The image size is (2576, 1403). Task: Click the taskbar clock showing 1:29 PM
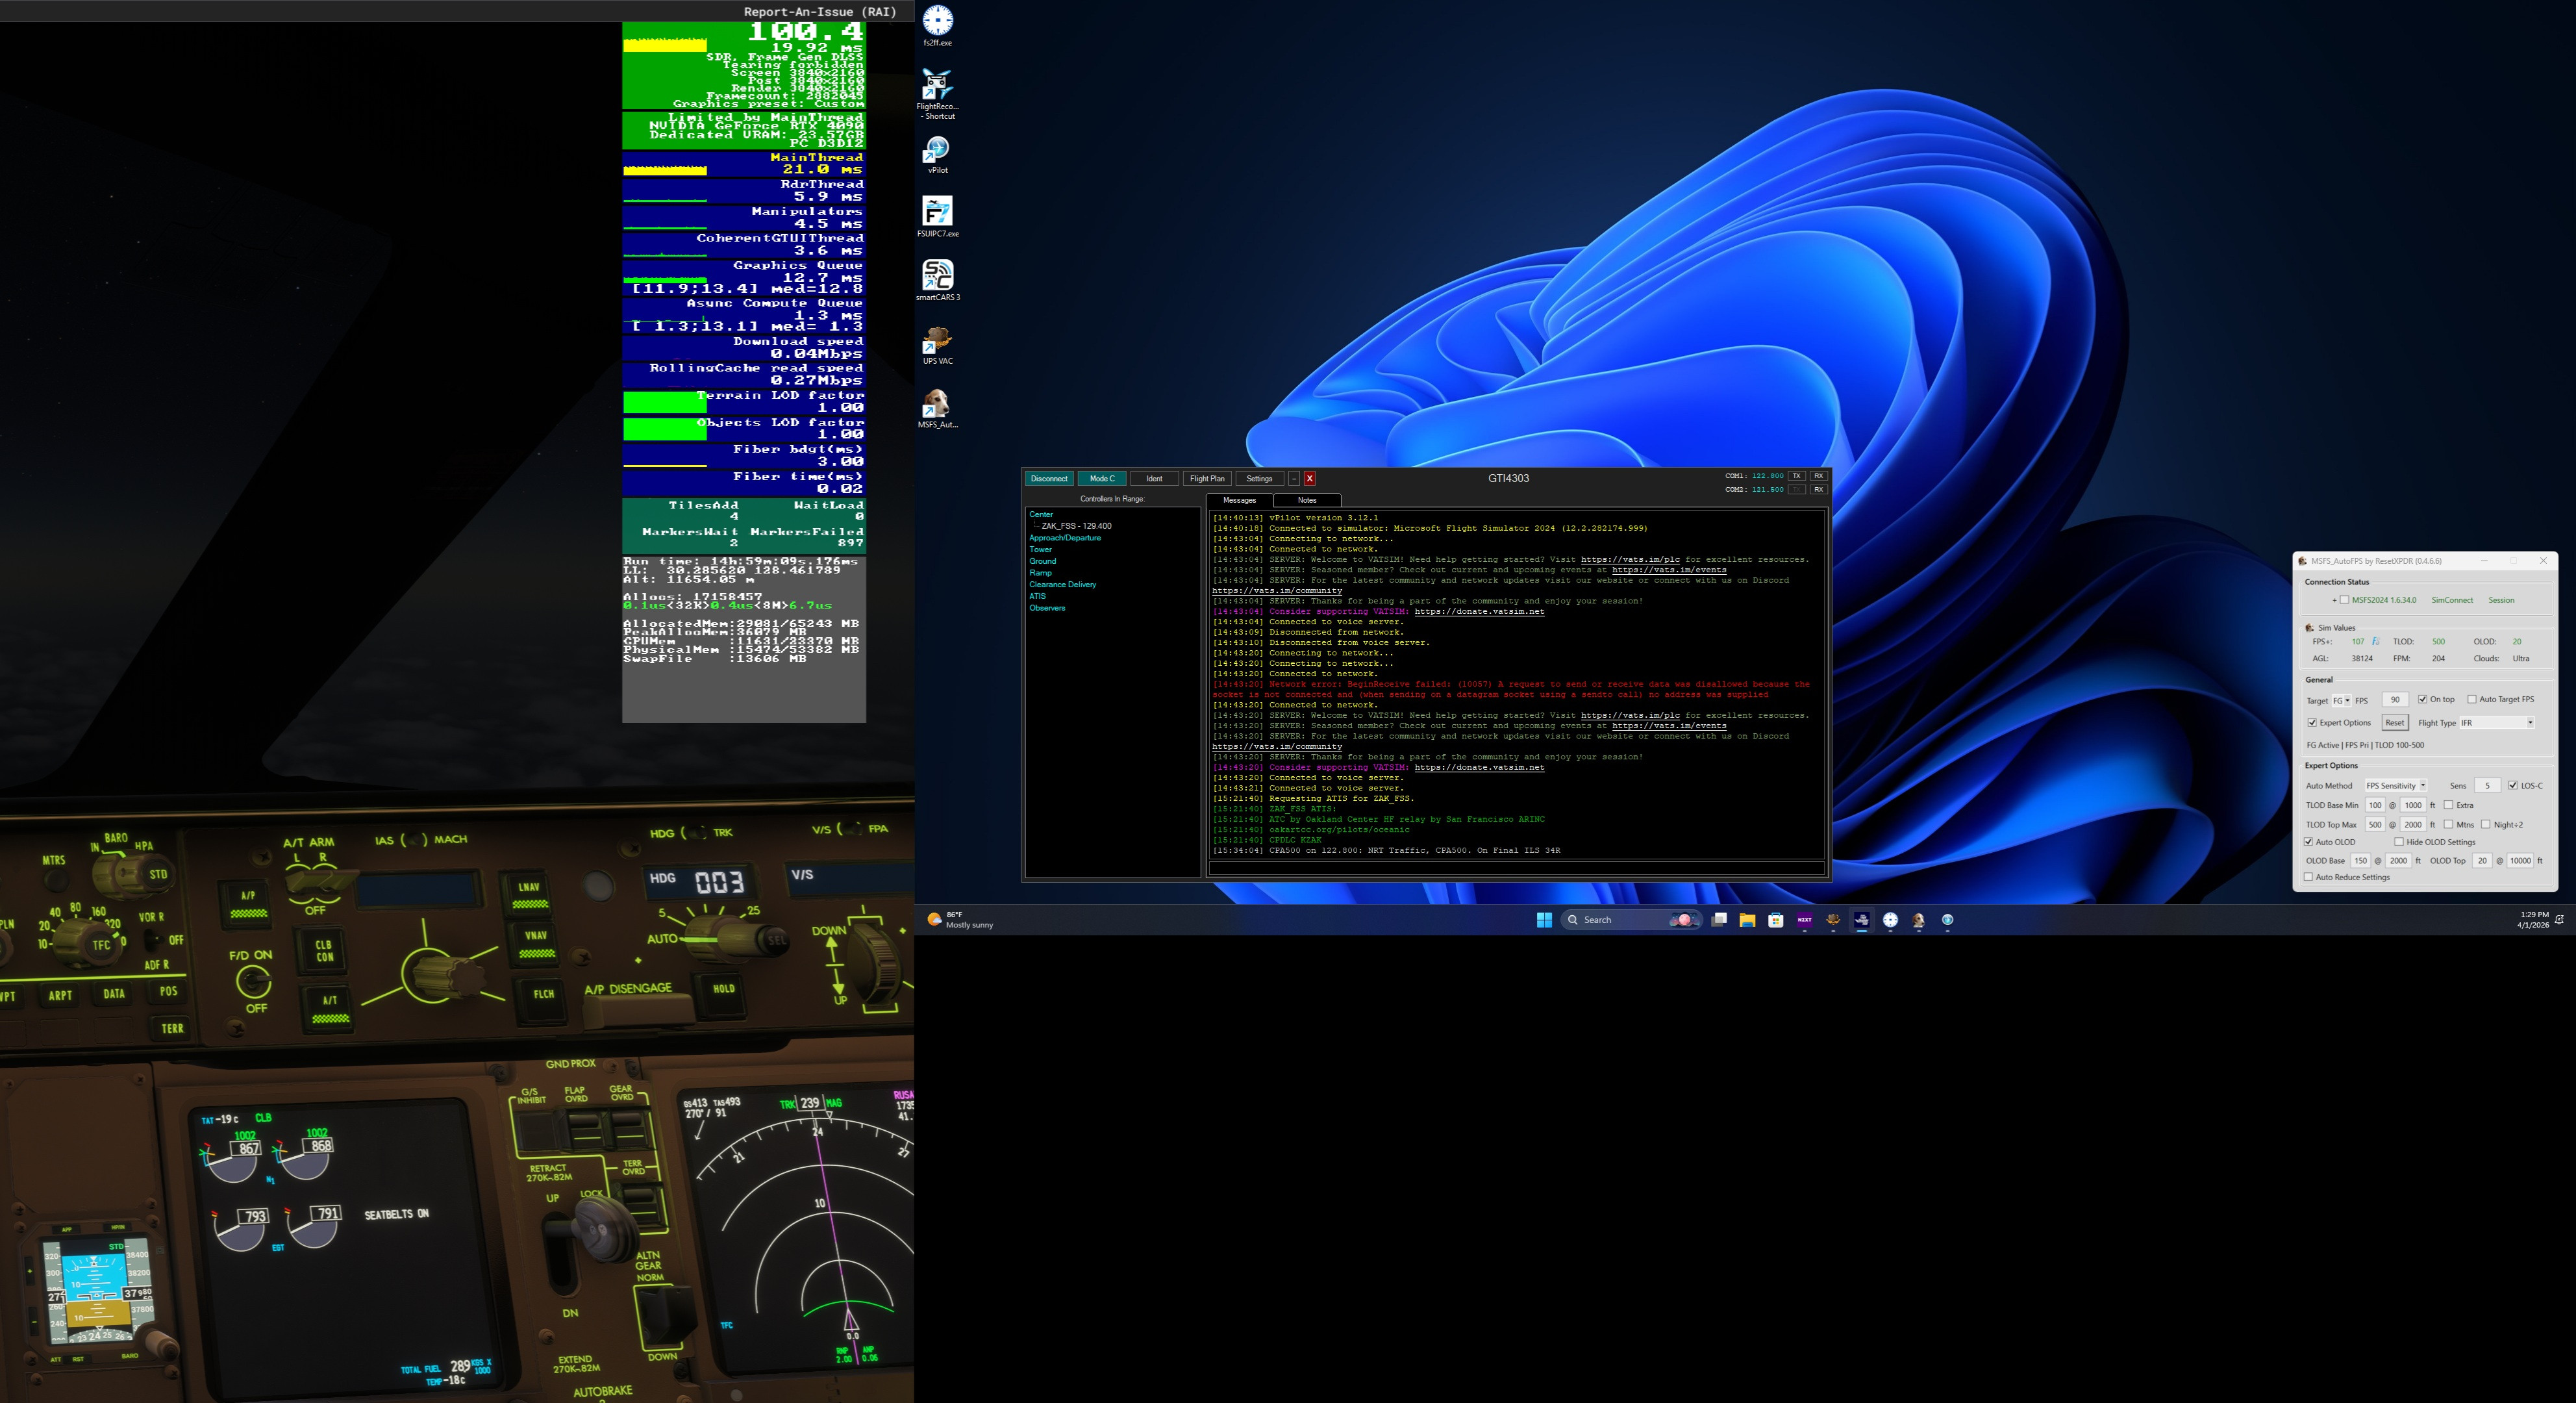[2533, 920]
